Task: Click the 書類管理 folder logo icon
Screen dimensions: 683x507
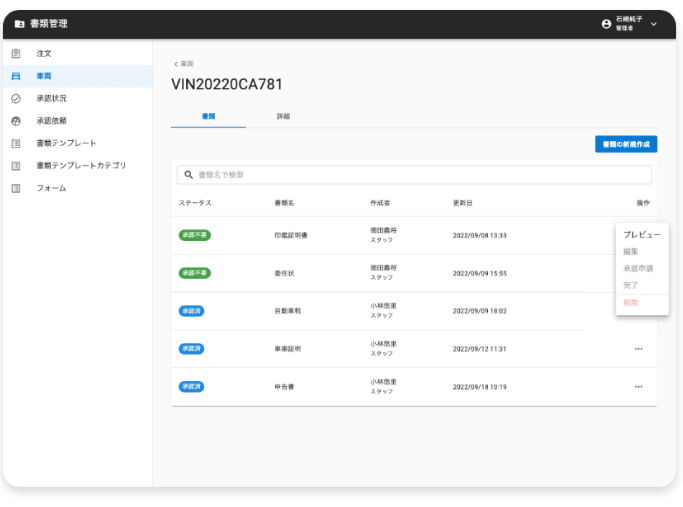Action: click(x=19, y=24)
